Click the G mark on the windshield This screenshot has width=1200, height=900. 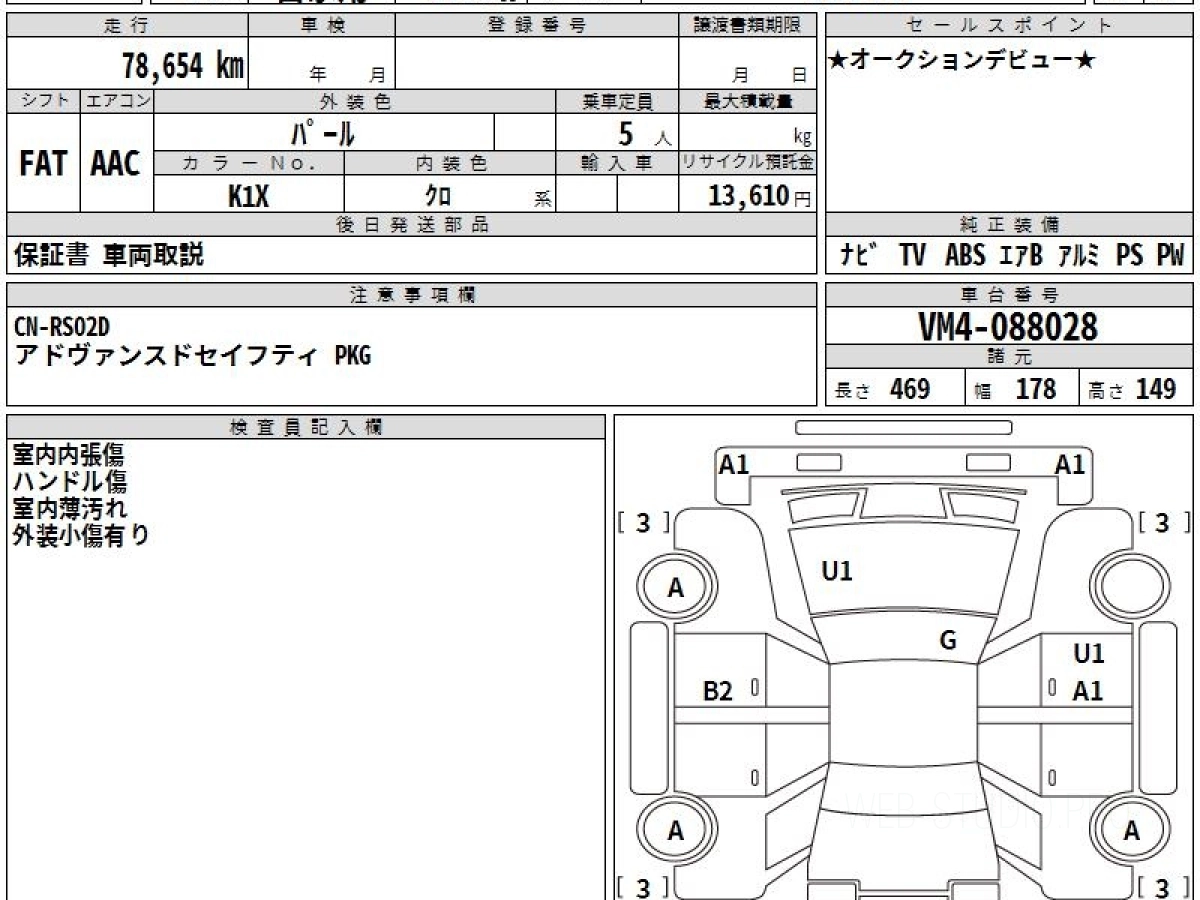[948, 640]
